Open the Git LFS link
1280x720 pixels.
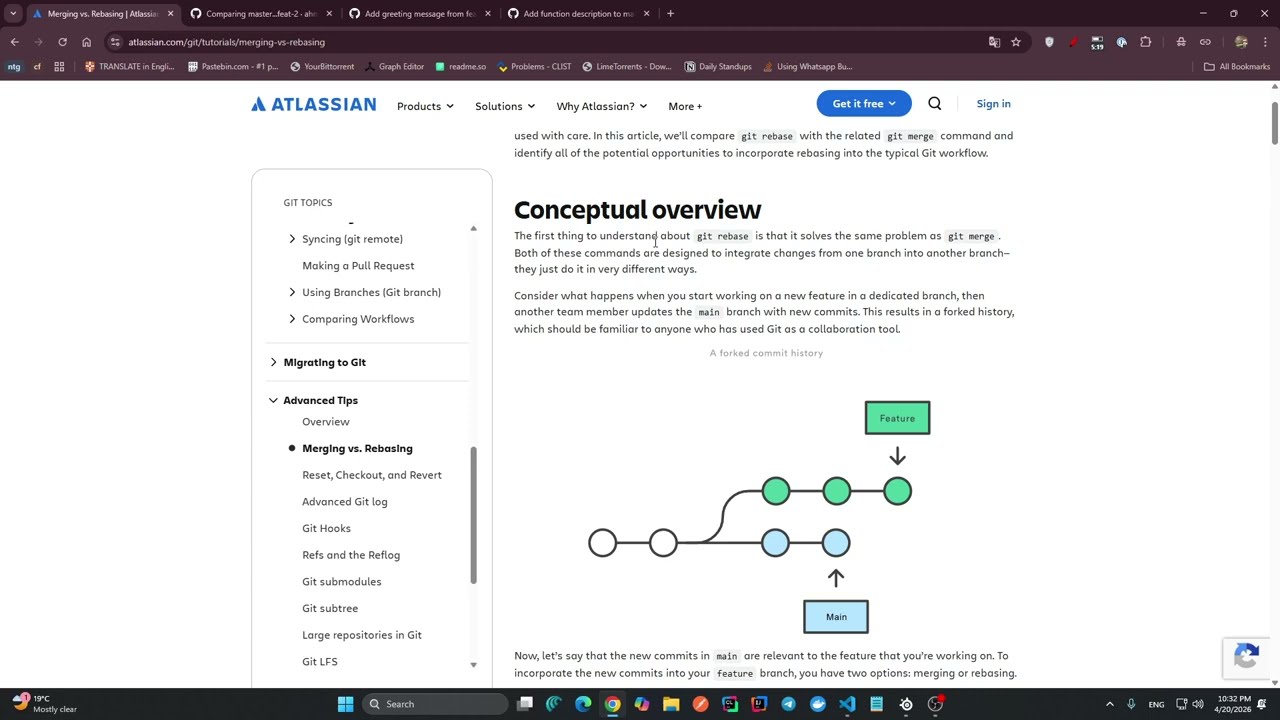coord(320,662)
